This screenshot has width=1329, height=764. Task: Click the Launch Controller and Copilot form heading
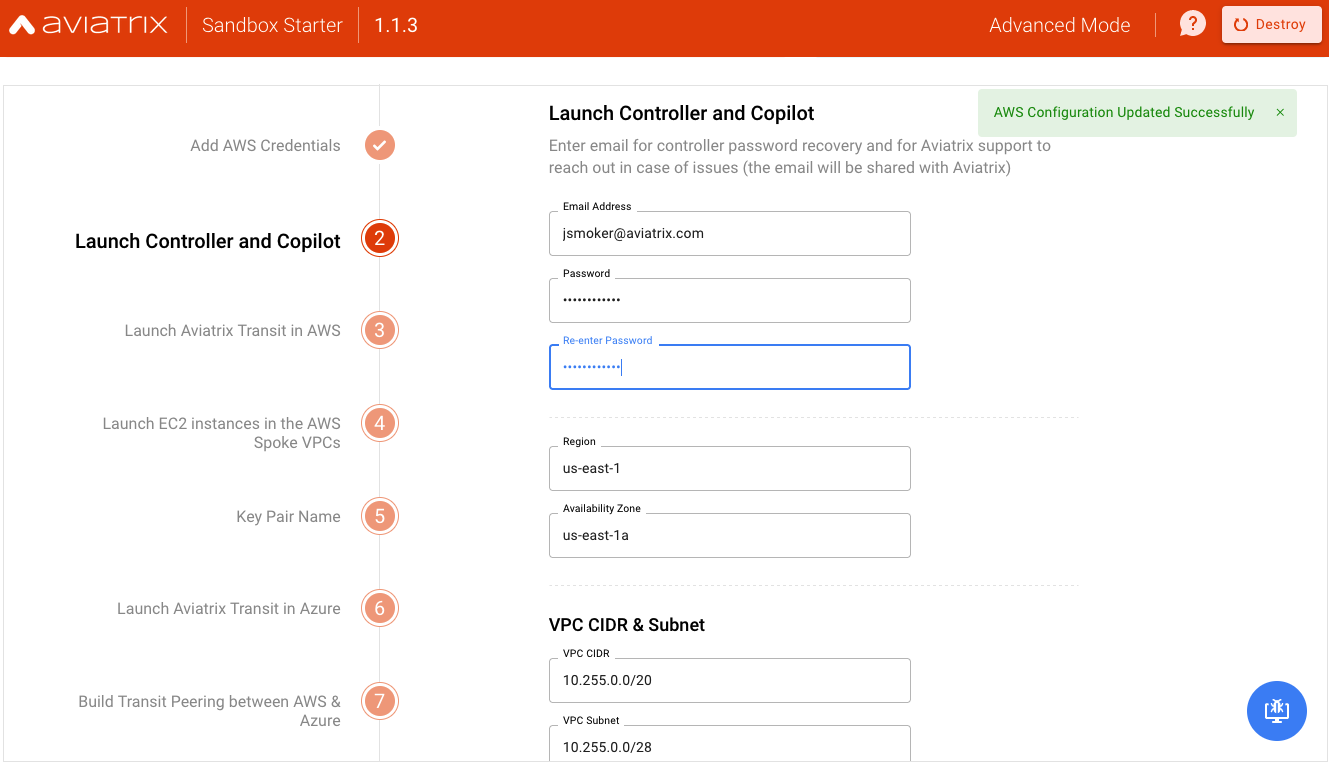682,113
